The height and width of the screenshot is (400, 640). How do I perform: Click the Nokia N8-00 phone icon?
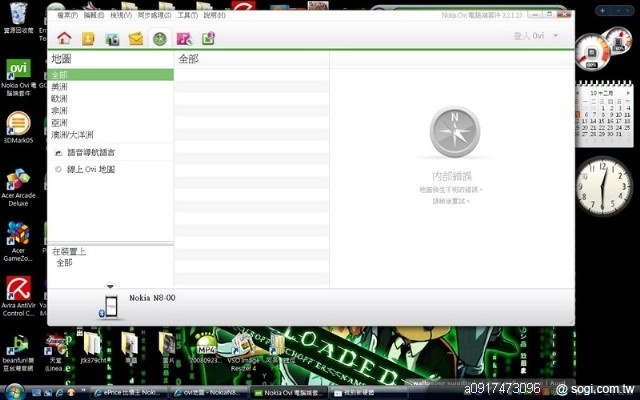(x=111, y=307)
